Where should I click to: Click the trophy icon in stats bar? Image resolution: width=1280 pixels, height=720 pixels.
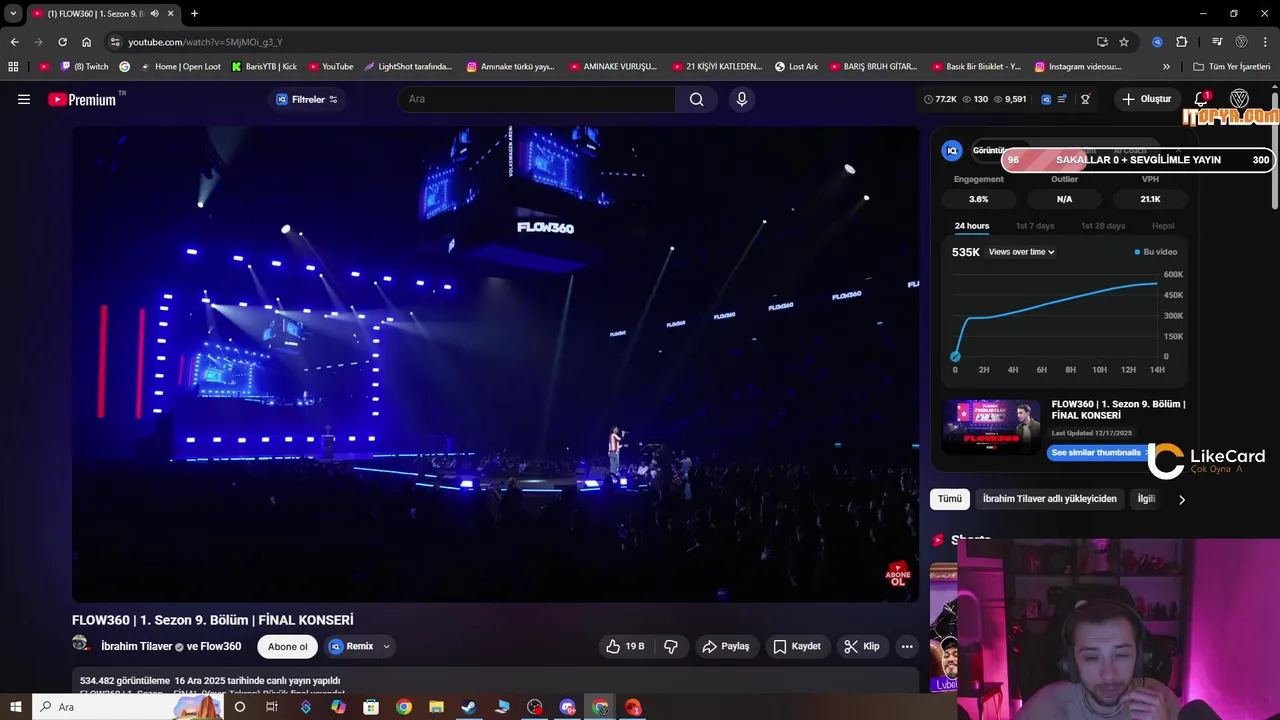coord(1085,99)
